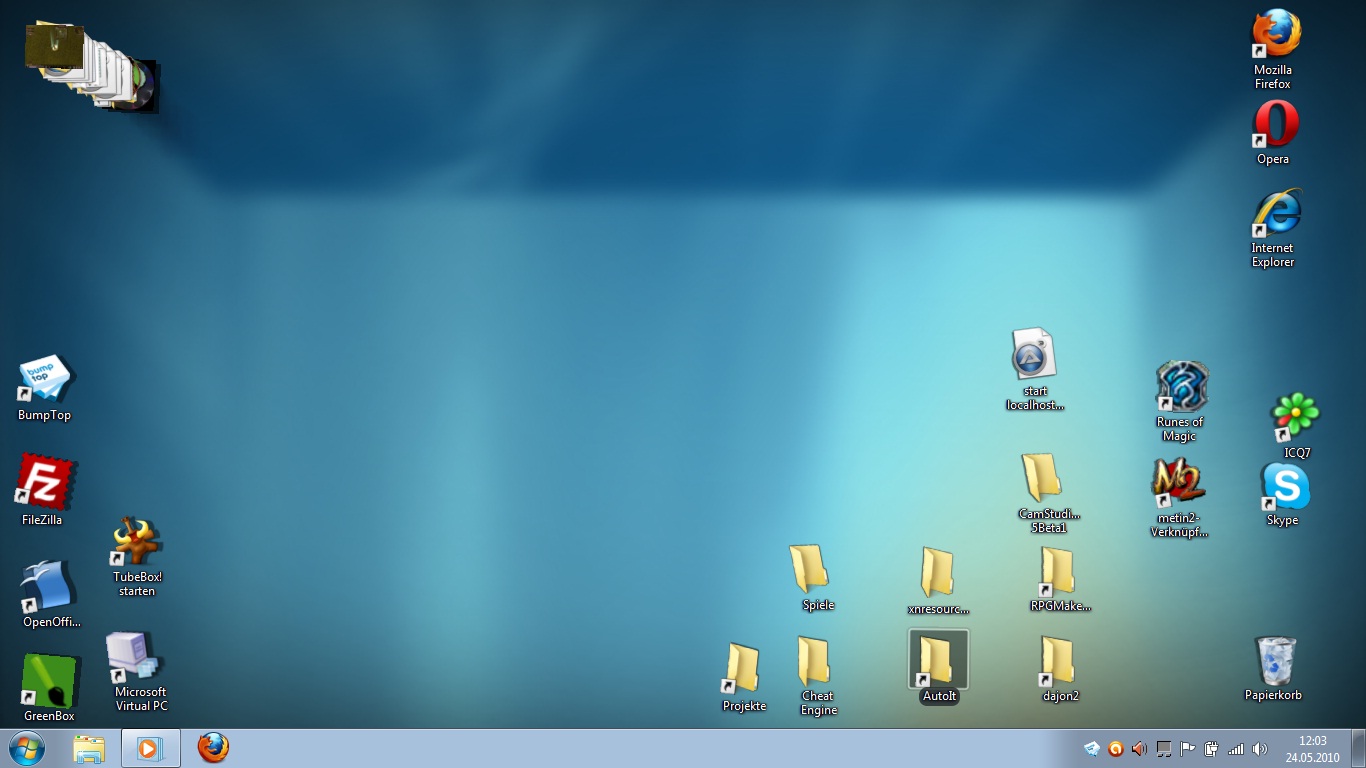Select the BumpTop shortcut icon

click(45, 380)
